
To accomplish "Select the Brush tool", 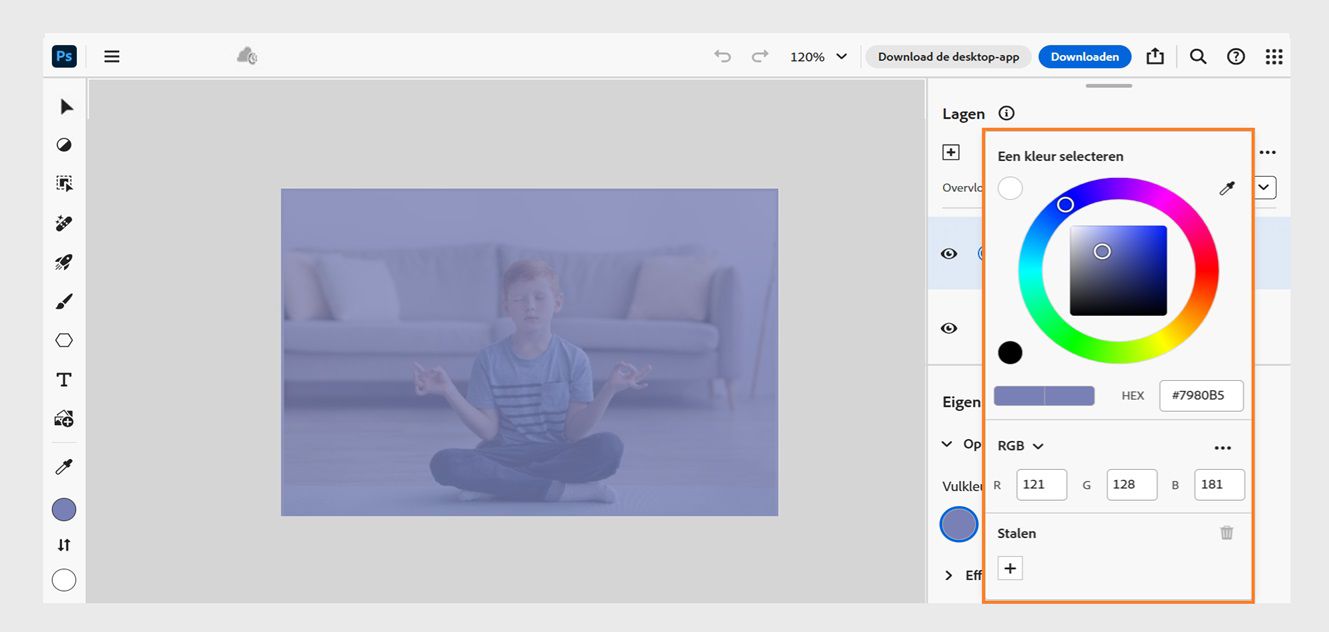I will click(x=64, y=301).
